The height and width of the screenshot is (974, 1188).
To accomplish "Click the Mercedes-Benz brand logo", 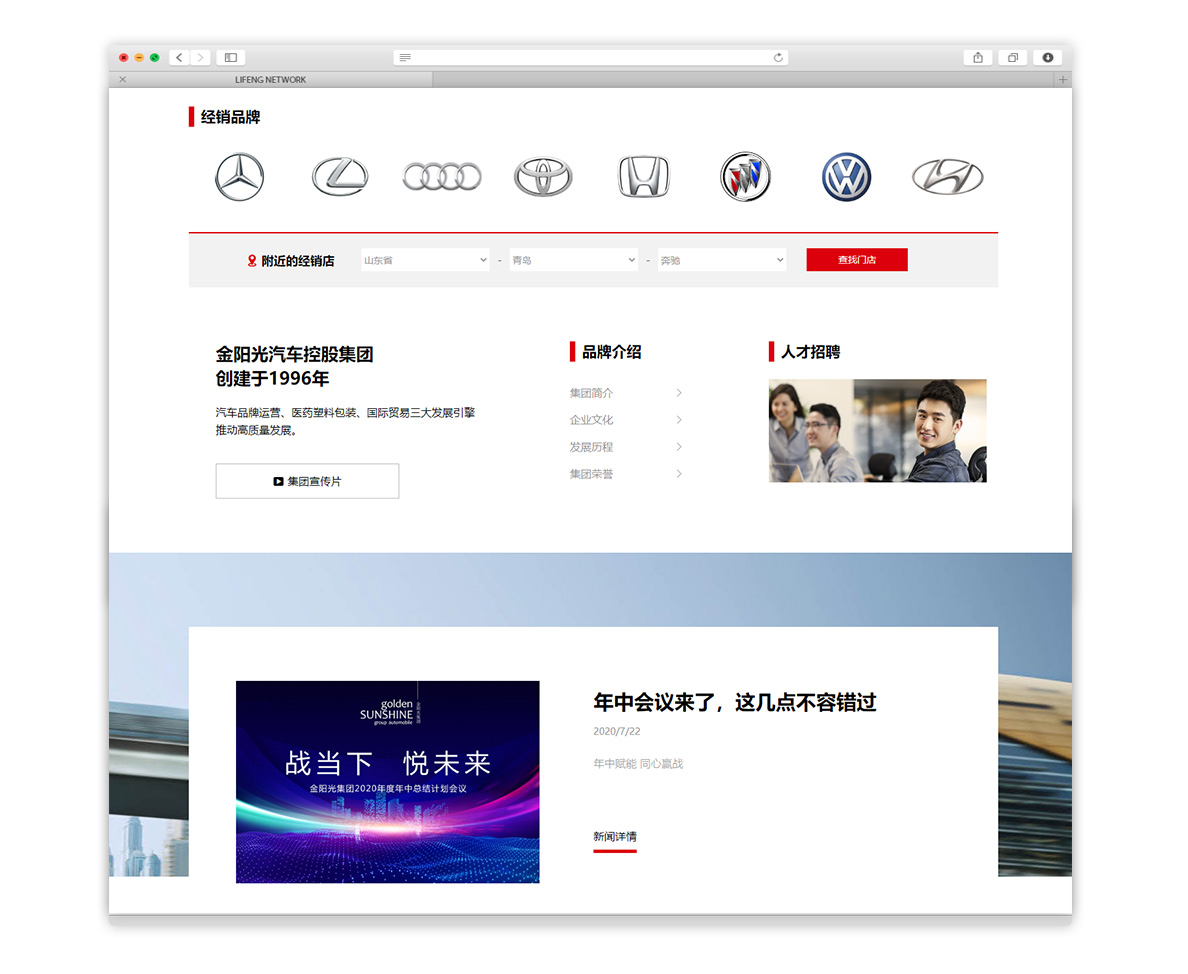I will point(239,177).
